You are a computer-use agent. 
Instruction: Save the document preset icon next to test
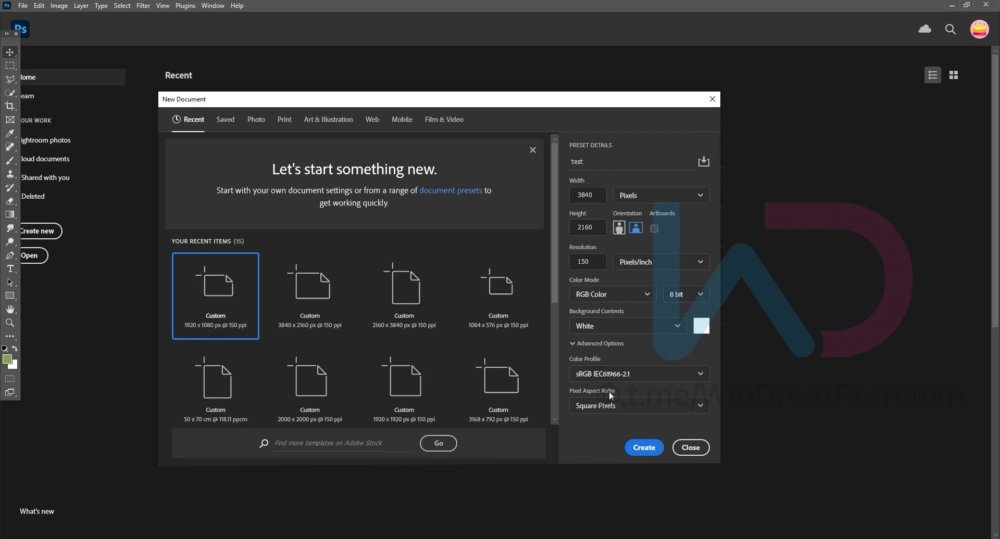click(703, 161)
